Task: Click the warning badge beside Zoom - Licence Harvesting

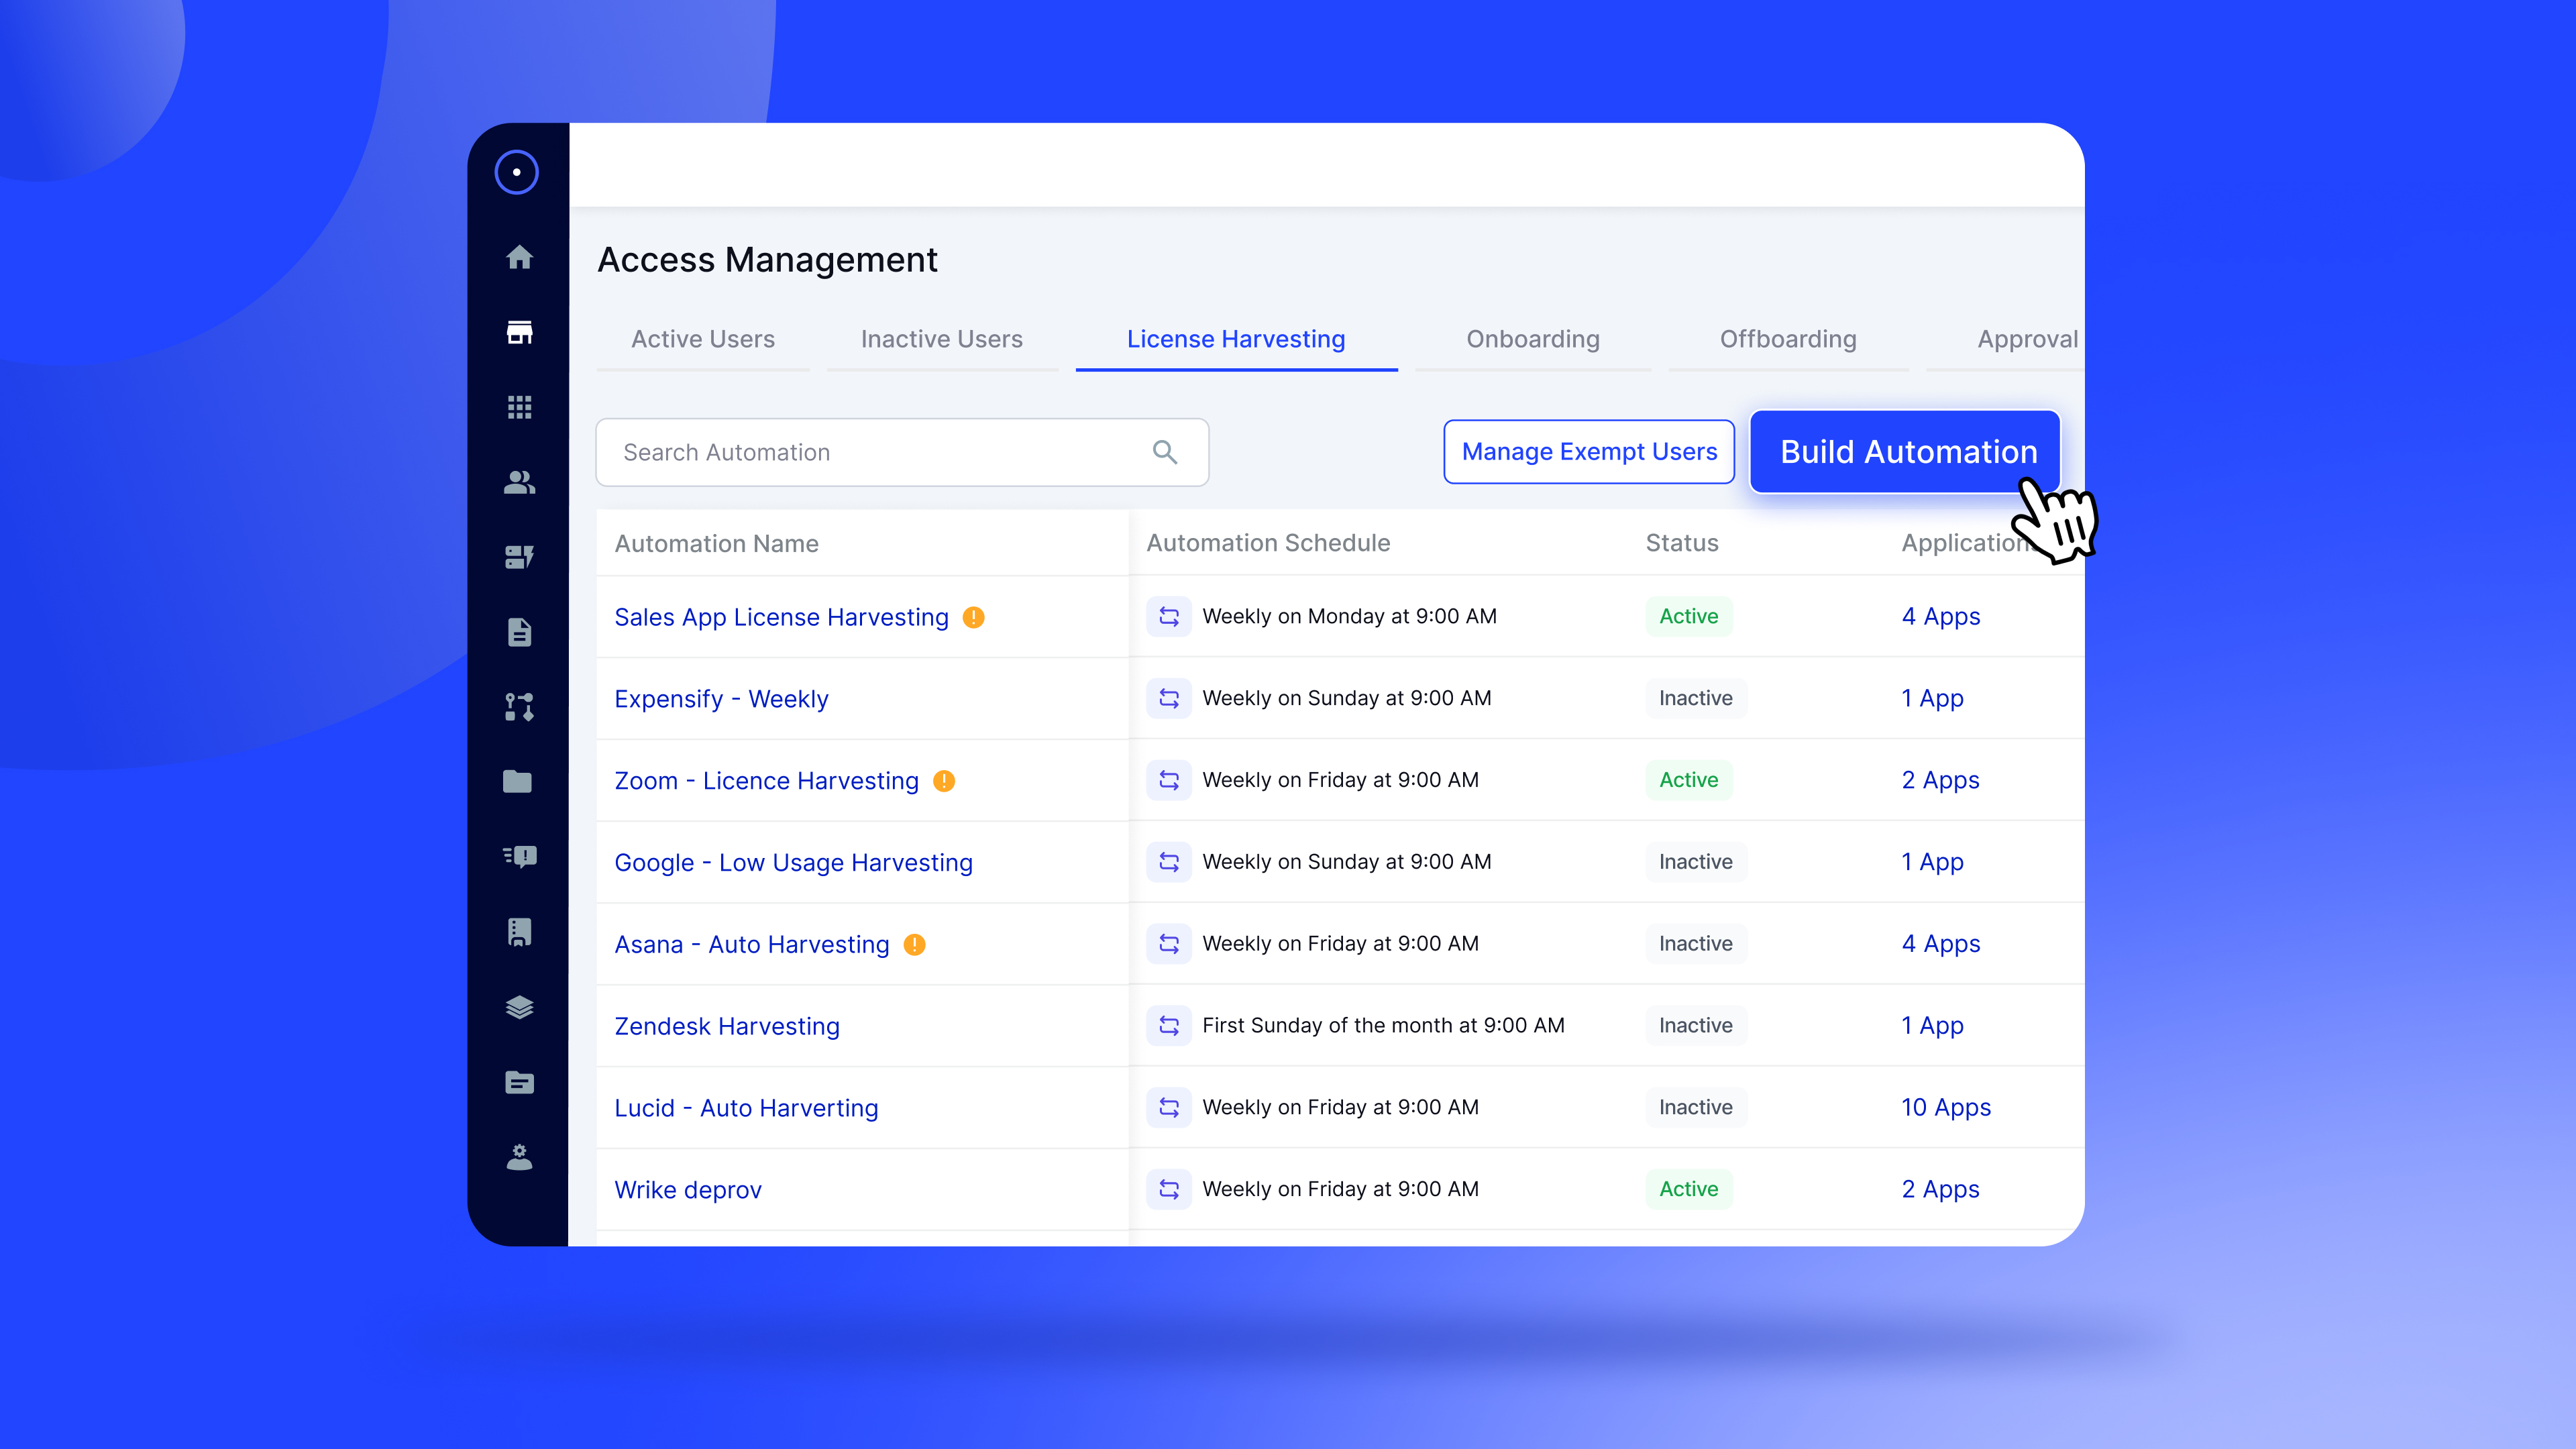Action: (x=943, y=781)
